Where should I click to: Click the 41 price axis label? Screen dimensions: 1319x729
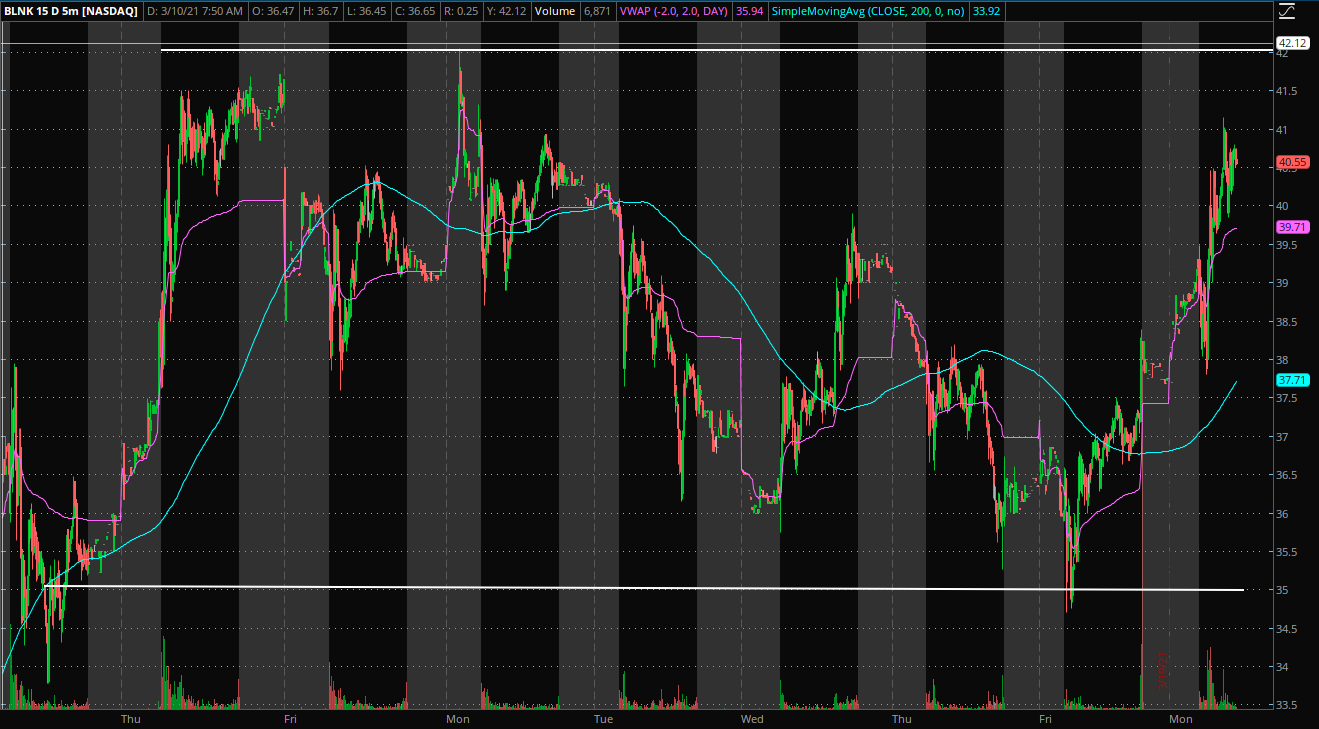(x=1282, y=130)
